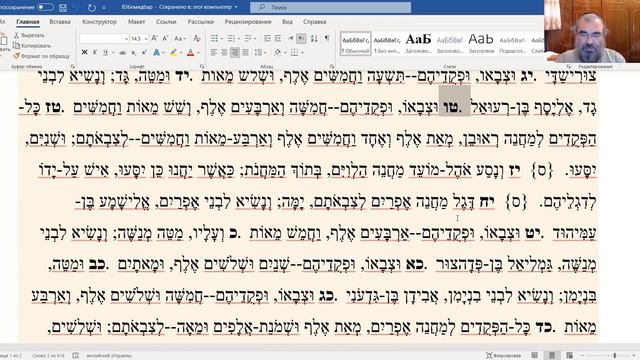Click the Center alignment icon

point(224,52)
